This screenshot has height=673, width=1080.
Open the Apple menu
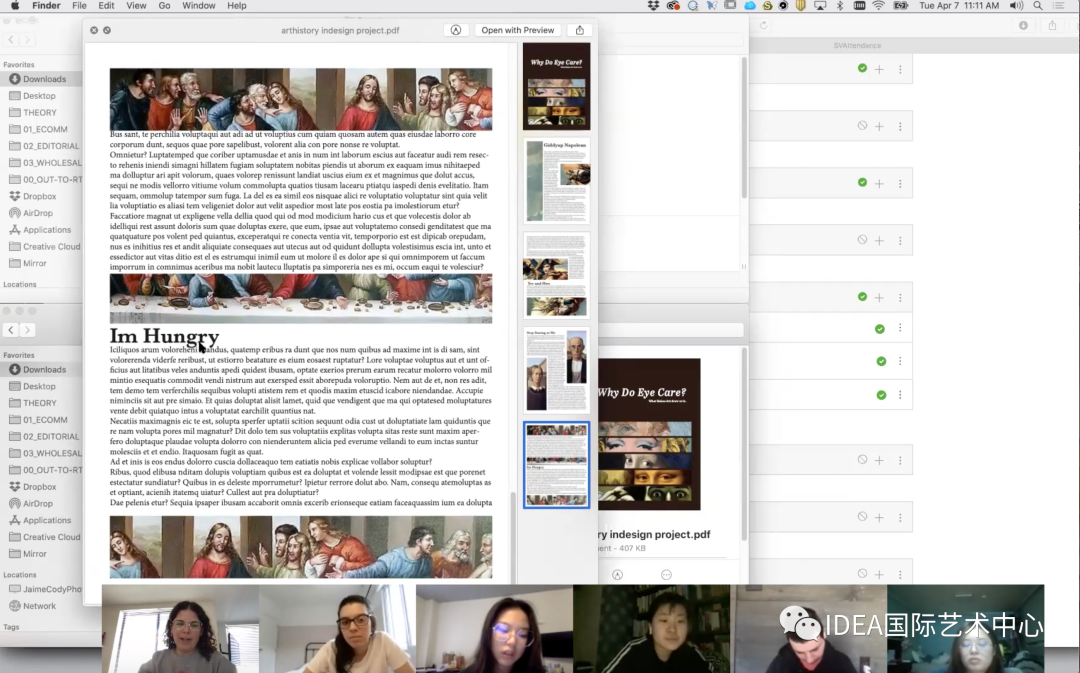[14, 6]
